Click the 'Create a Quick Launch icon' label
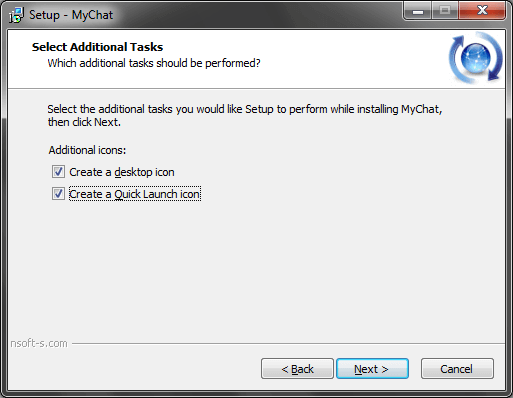This screenshot has height=398, width=513. [135, 194]
